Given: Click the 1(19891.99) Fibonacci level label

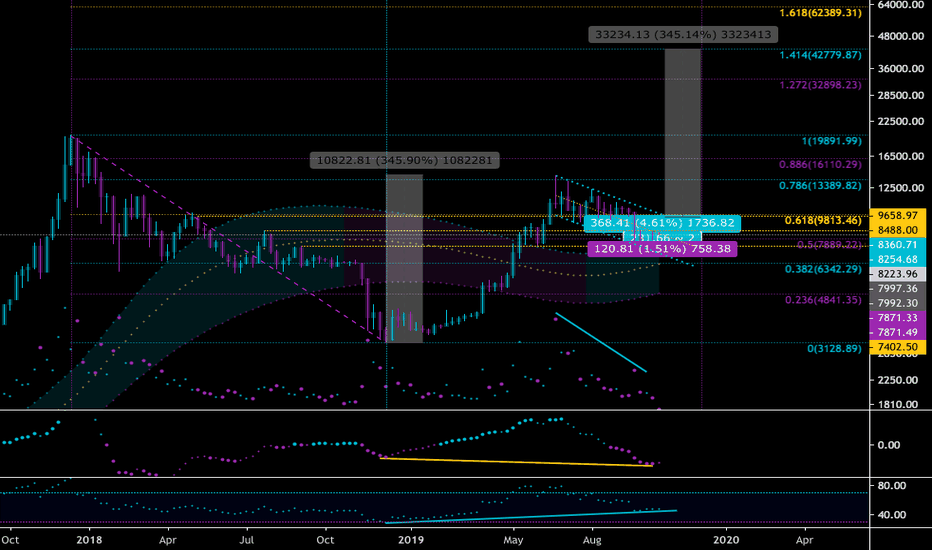Looking at the screenshot, I should [x=831, y=141].
